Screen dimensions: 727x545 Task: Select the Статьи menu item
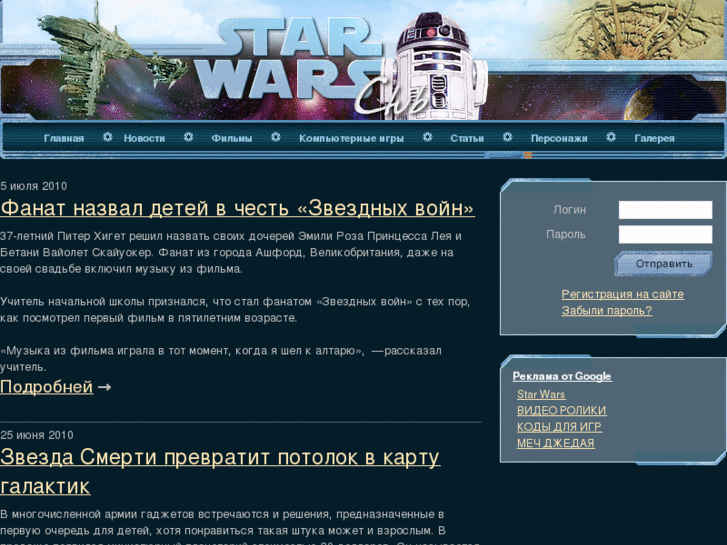pos(467,138)
